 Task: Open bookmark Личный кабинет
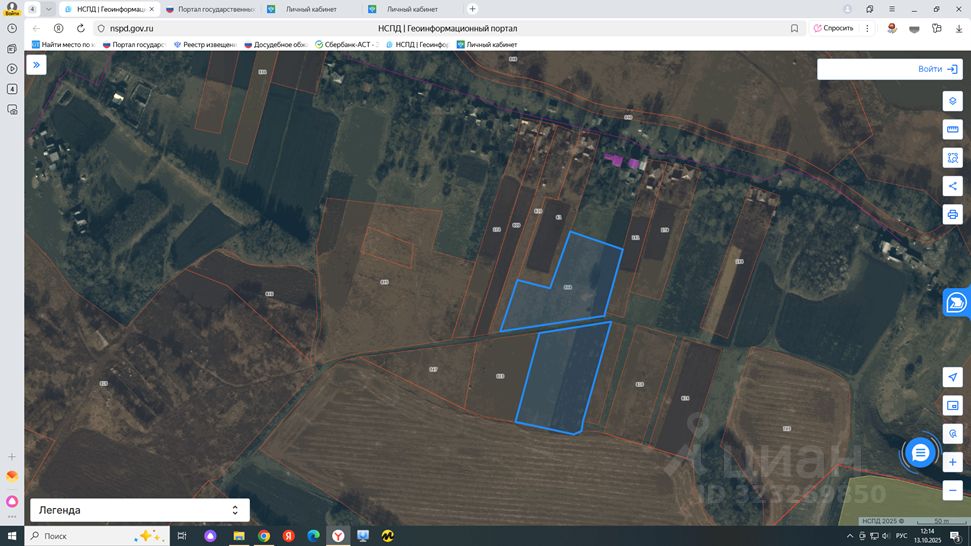point(487,45)
